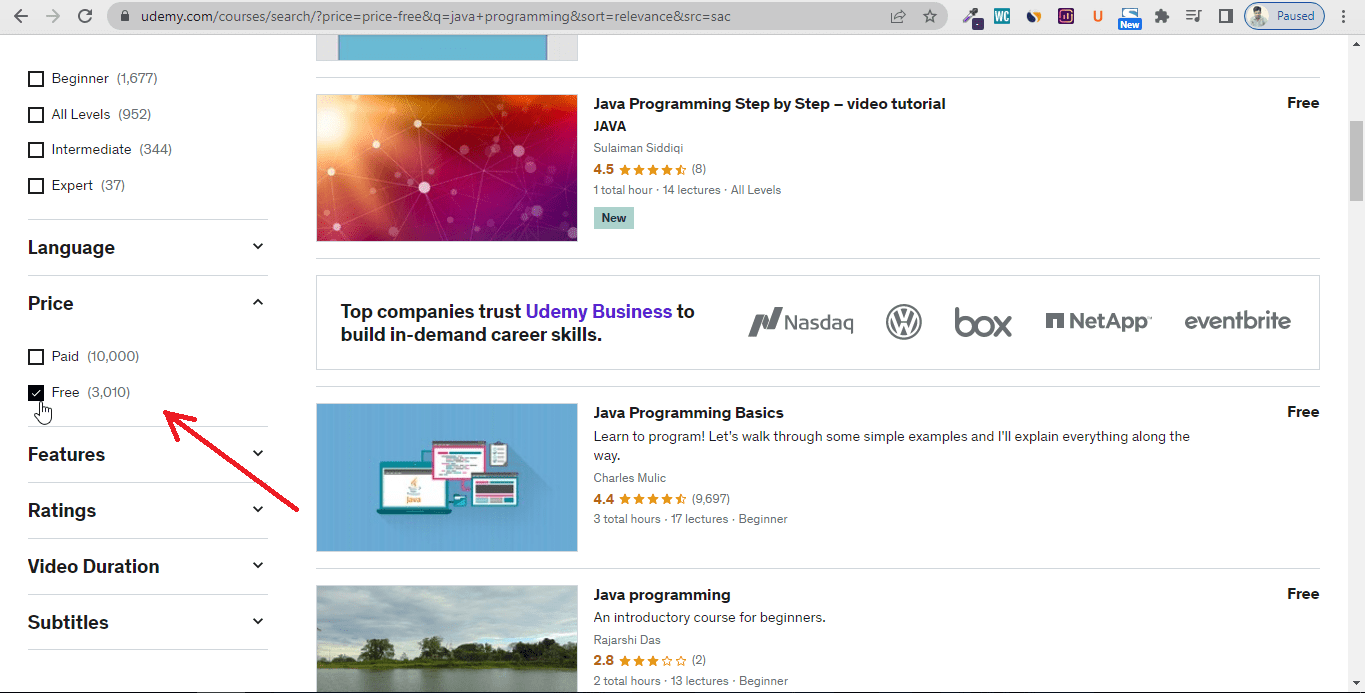The height and width of the screenshot is (693, 1365).
Task: Expand the Video Duration filter section
Action: point(147,566)
